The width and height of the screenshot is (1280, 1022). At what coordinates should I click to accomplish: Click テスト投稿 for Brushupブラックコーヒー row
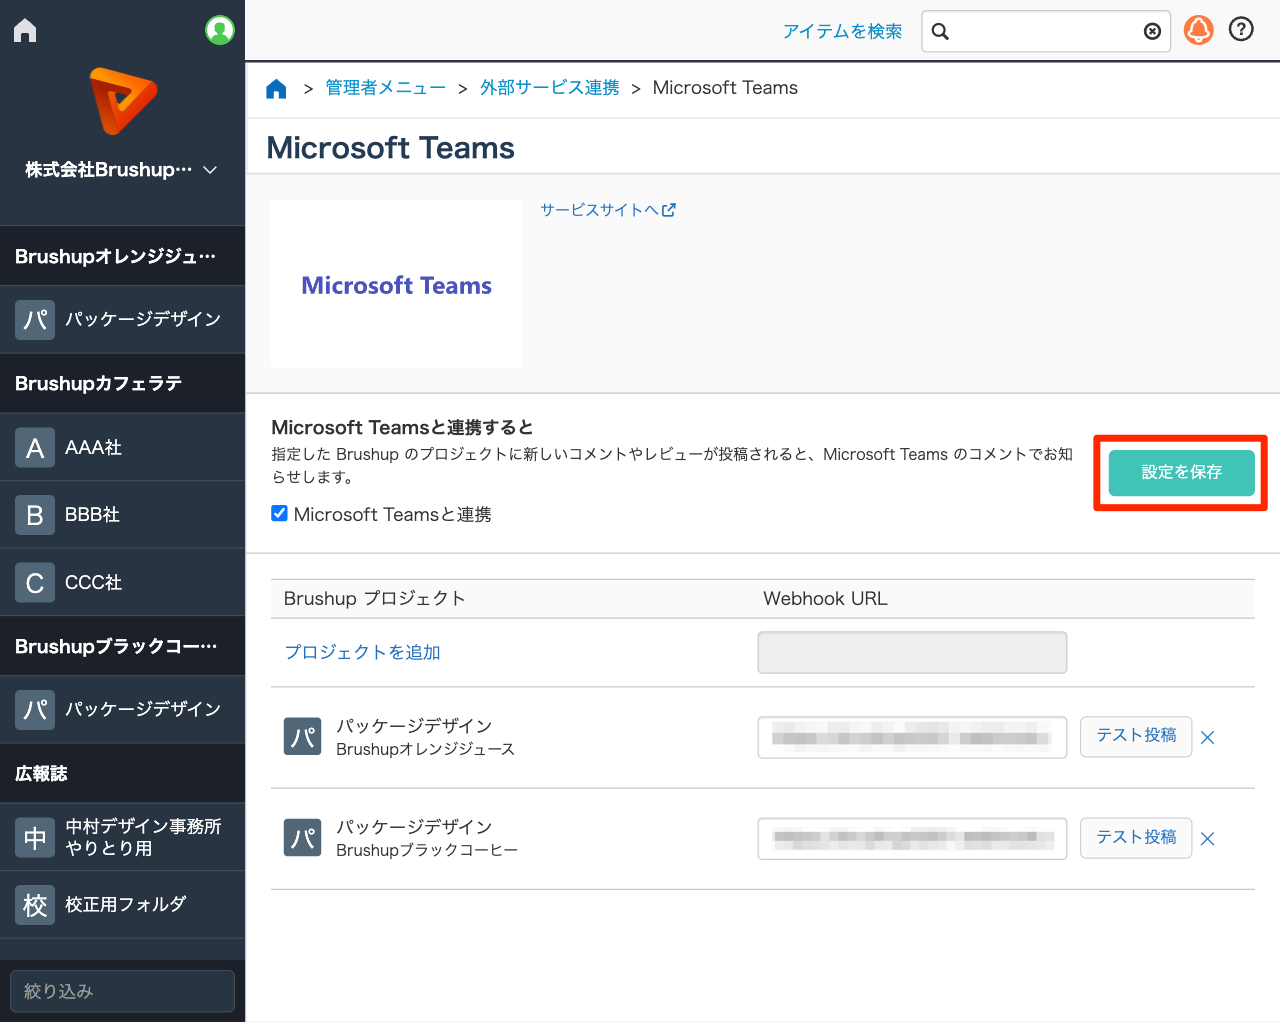click(1136, 838)
